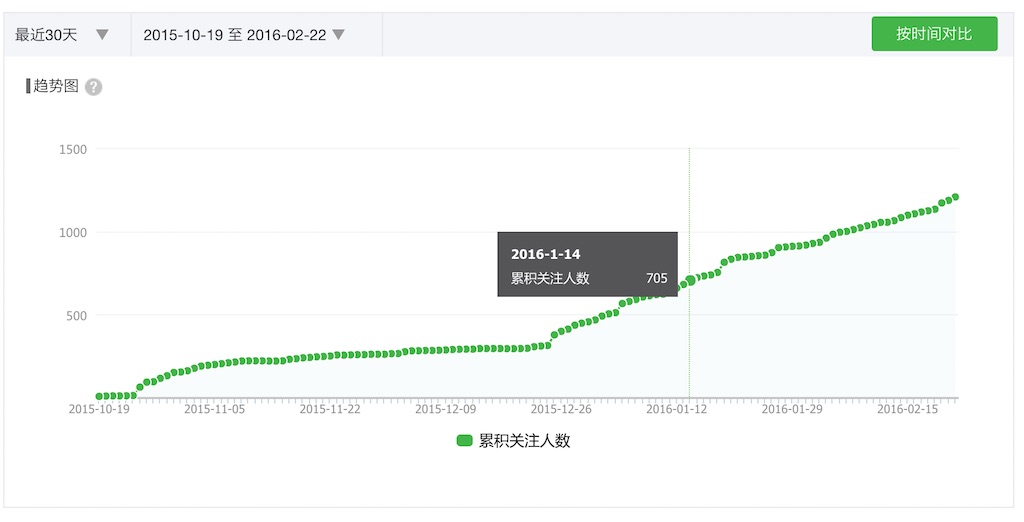This screenshot has width=1024, height=522.
Task: Click the 2016-01-29 x-axis label
Action: click(792, 409)
